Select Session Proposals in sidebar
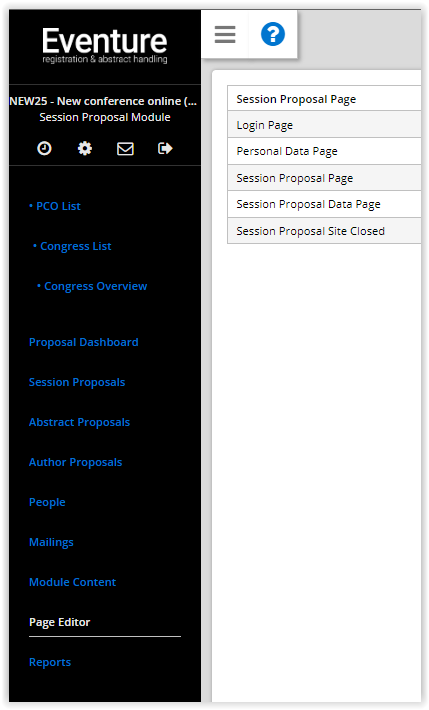This screenshot has width=429, height=710. pos(77,382)
